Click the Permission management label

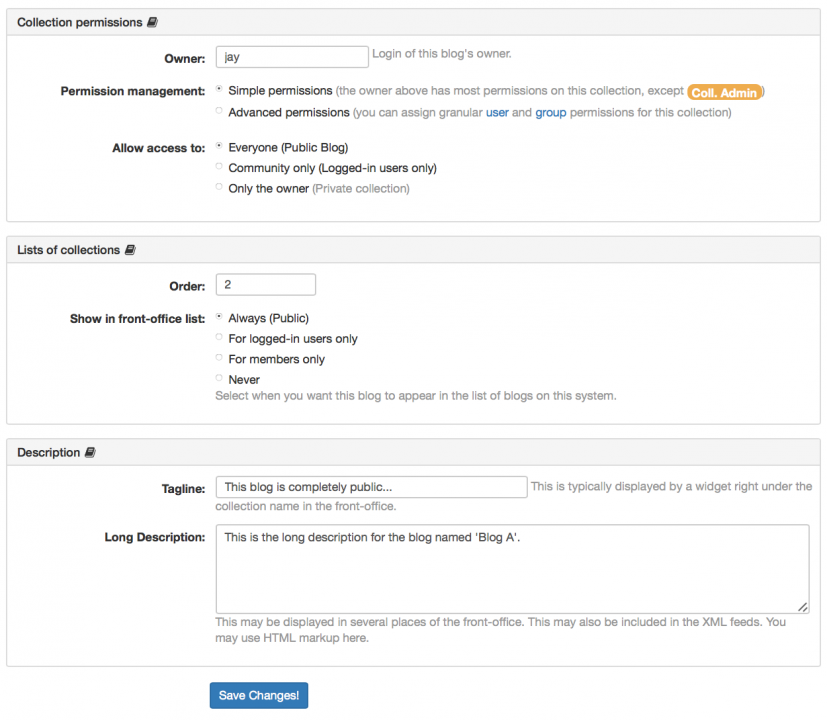(132, 91)
